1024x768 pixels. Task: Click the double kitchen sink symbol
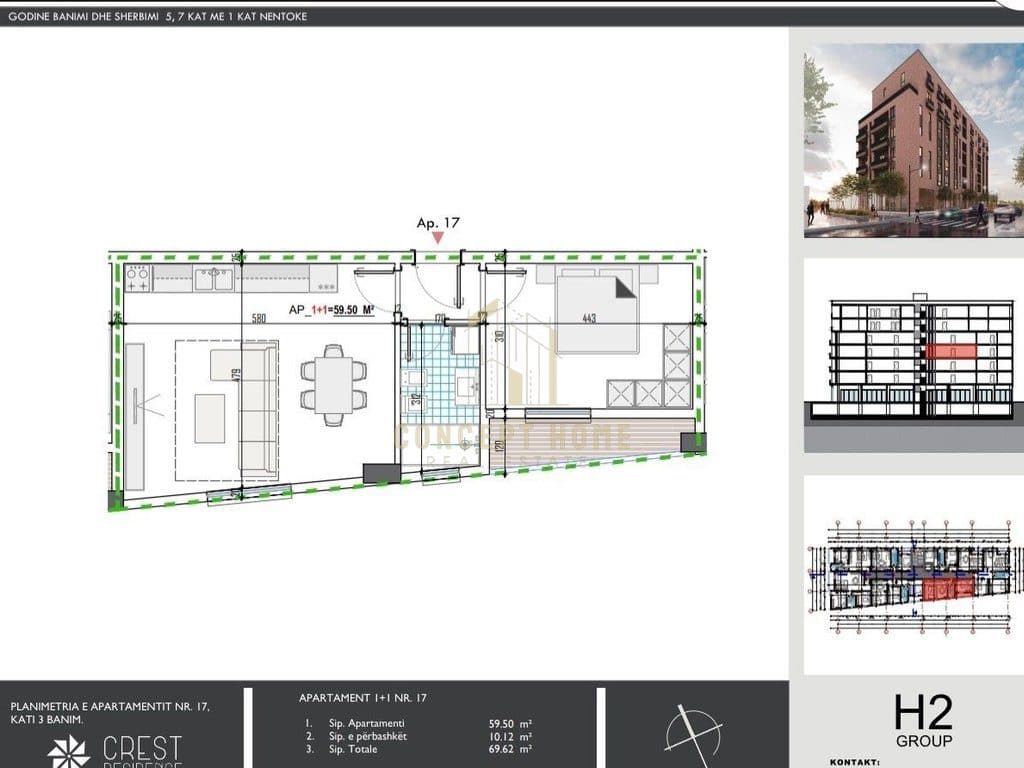pyautogui.click(x=213, y=279)
